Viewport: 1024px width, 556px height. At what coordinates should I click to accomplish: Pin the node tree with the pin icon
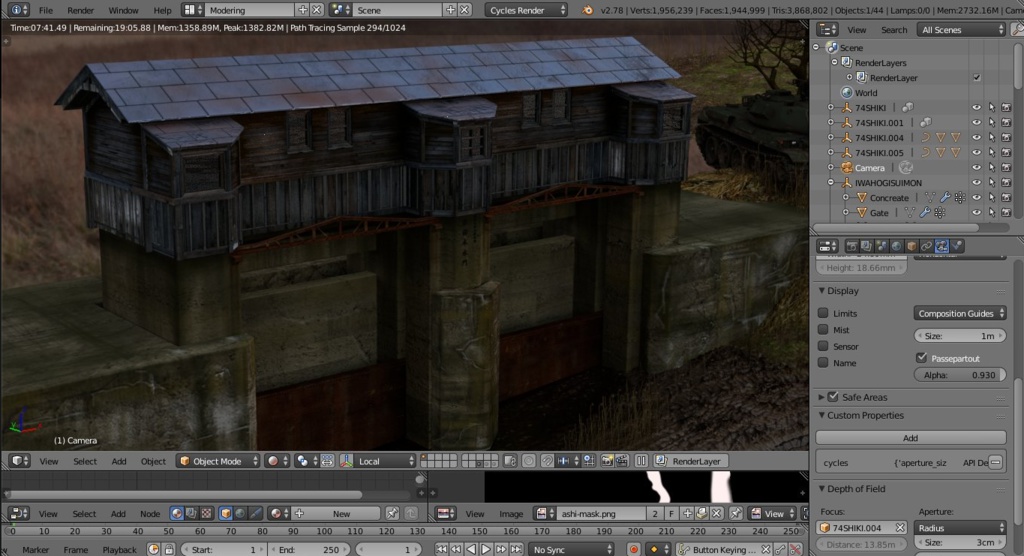392,514
